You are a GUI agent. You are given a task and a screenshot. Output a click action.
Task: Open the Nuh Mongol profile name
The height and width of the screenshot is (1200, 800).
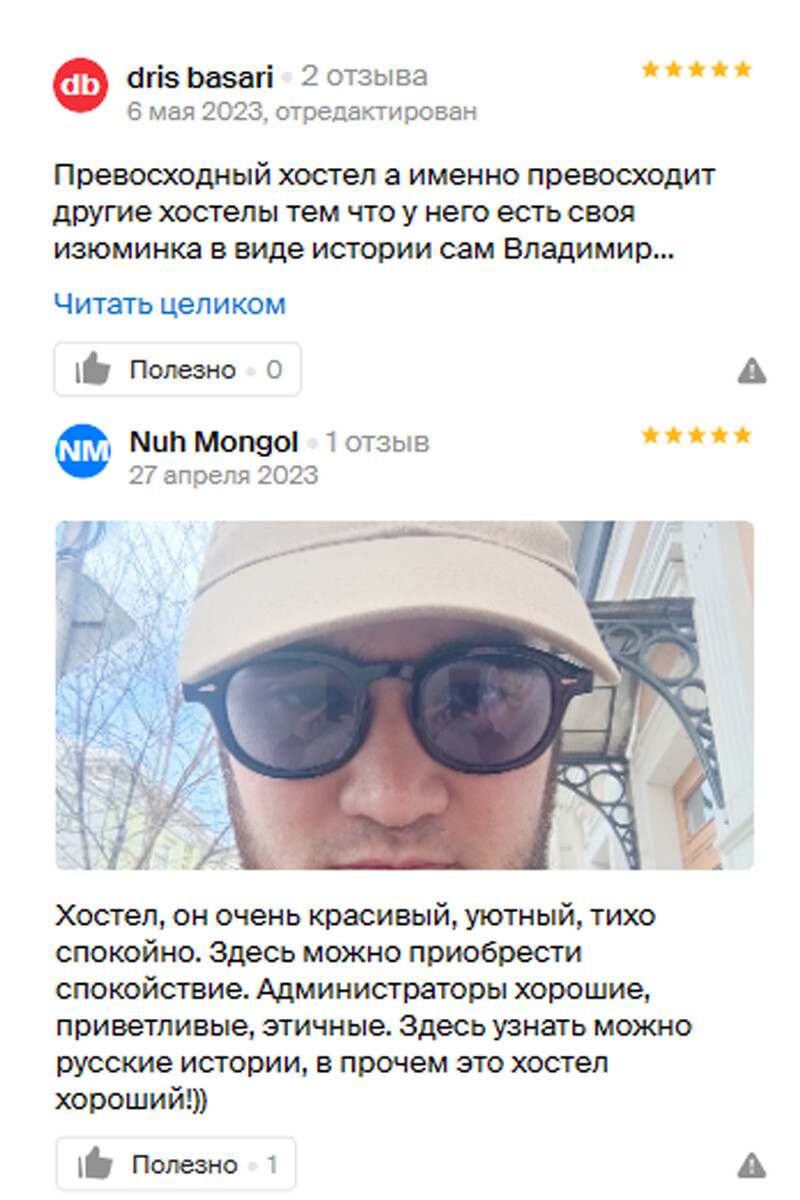(214, 441)
